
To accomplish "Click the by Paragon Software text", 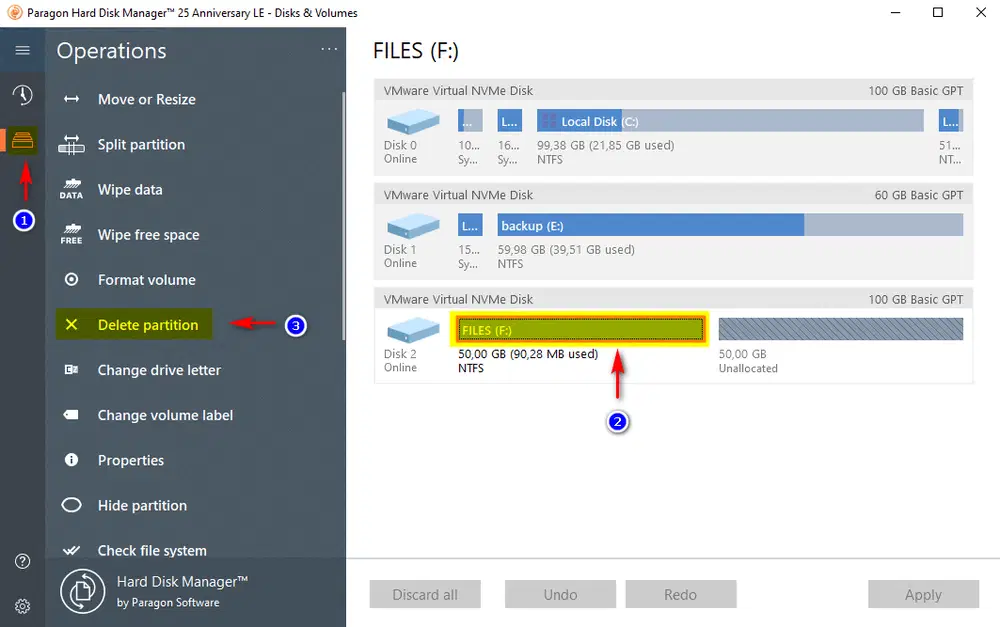I will tap(168, 602).
